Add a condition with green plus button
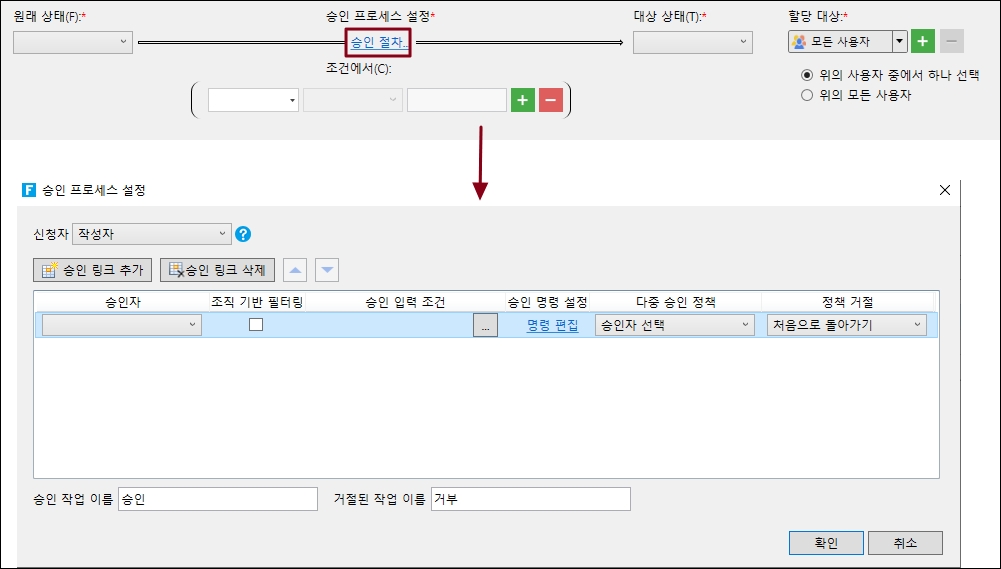The image size is (1001, 569). tap(522, 100)
